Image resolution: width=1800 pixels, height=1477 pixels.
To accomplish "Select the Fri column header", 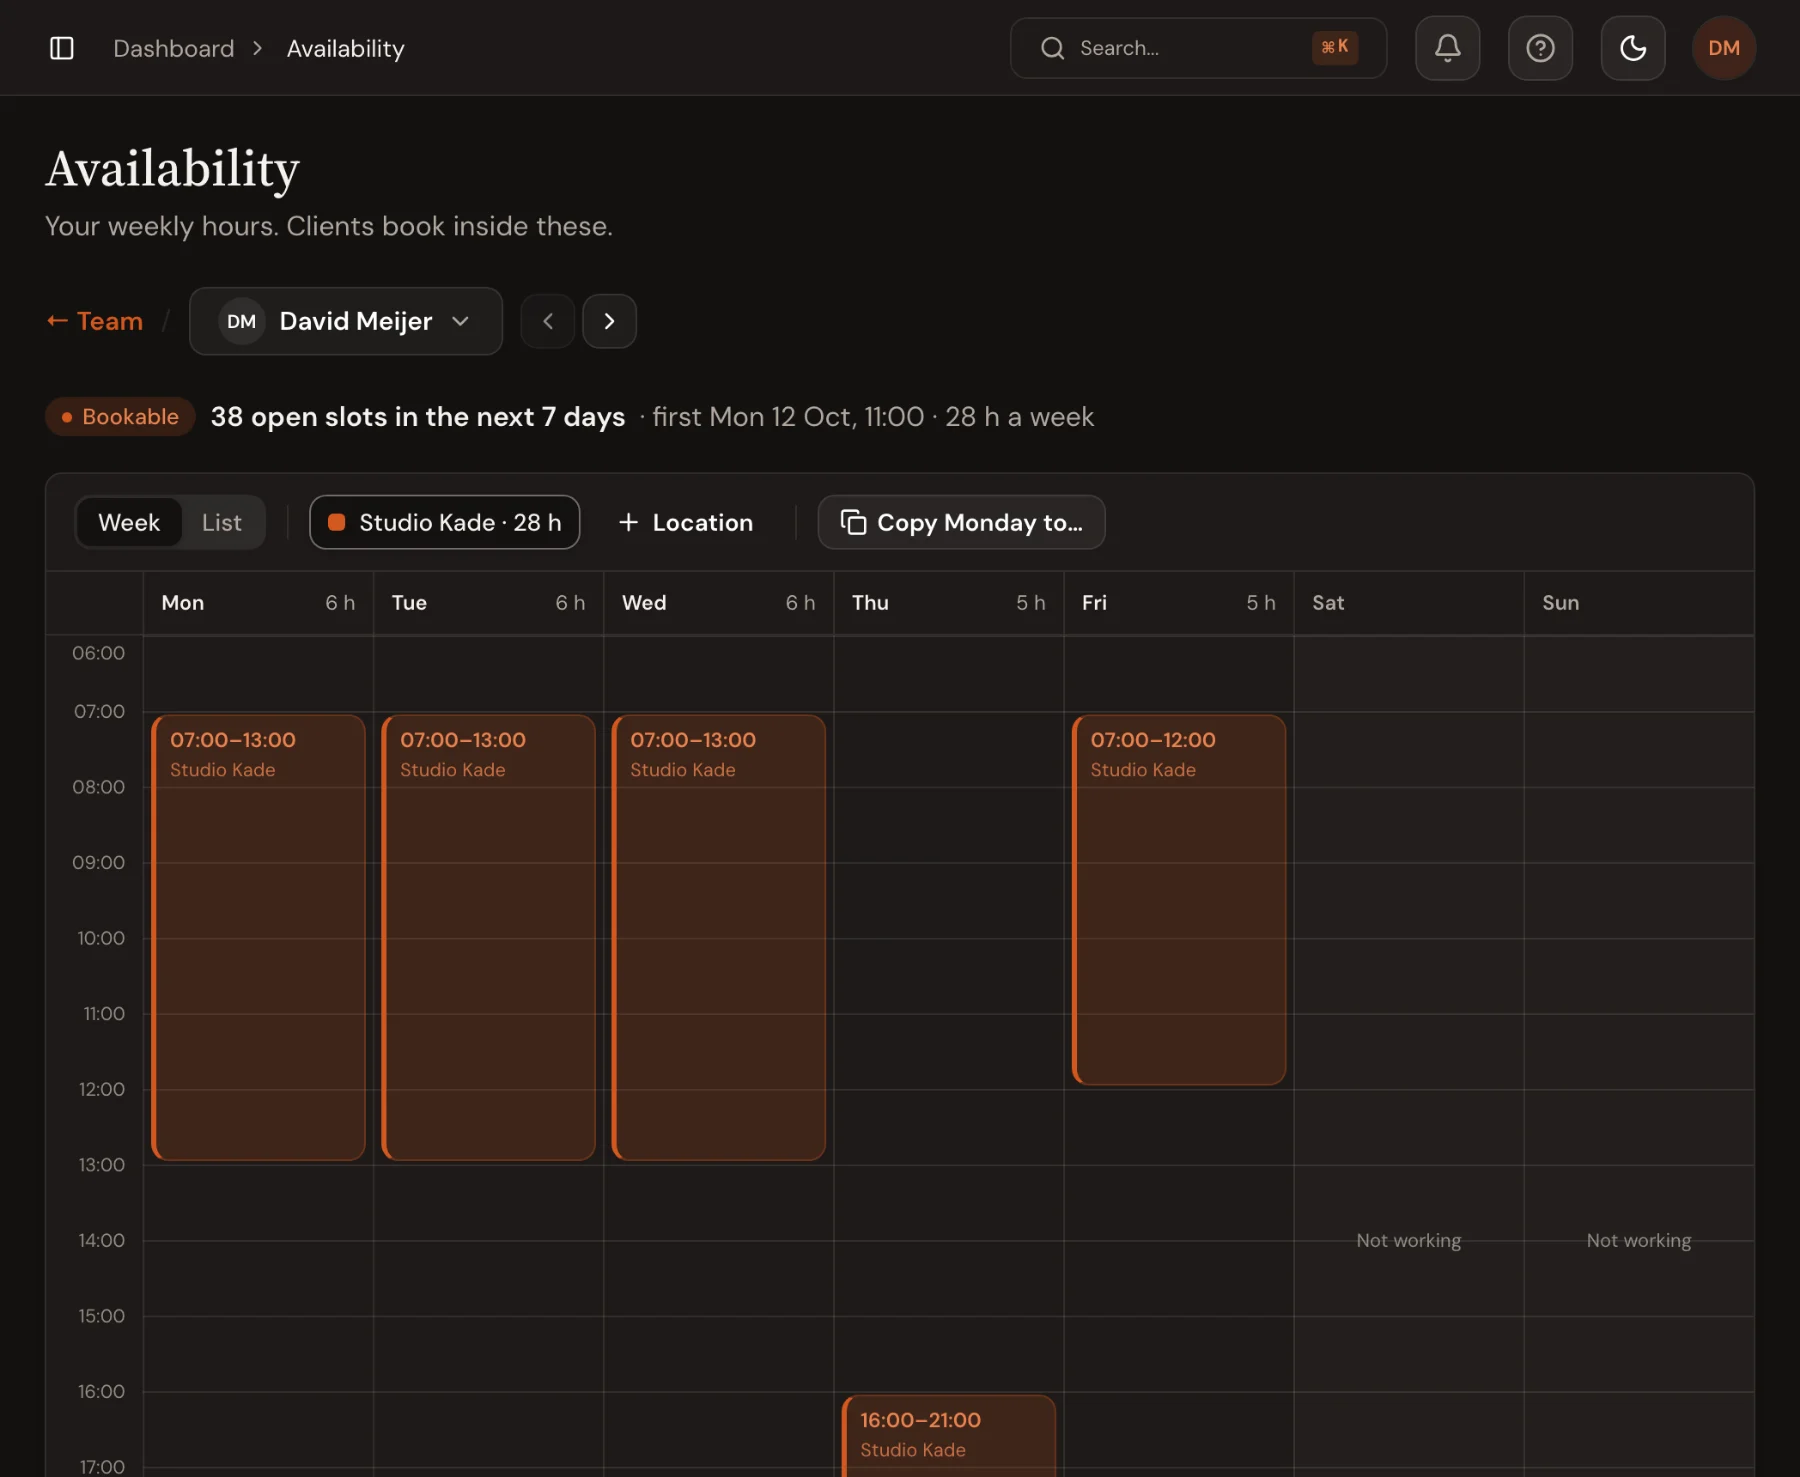I will click(1179, 603).
